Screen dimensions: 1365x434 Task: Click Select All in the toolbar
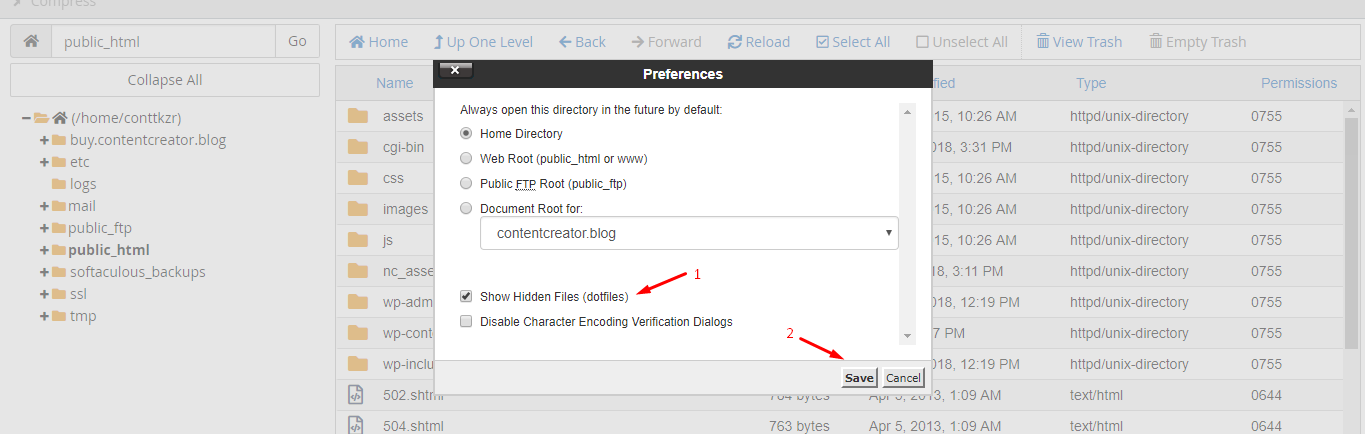[x=852, y=42]
